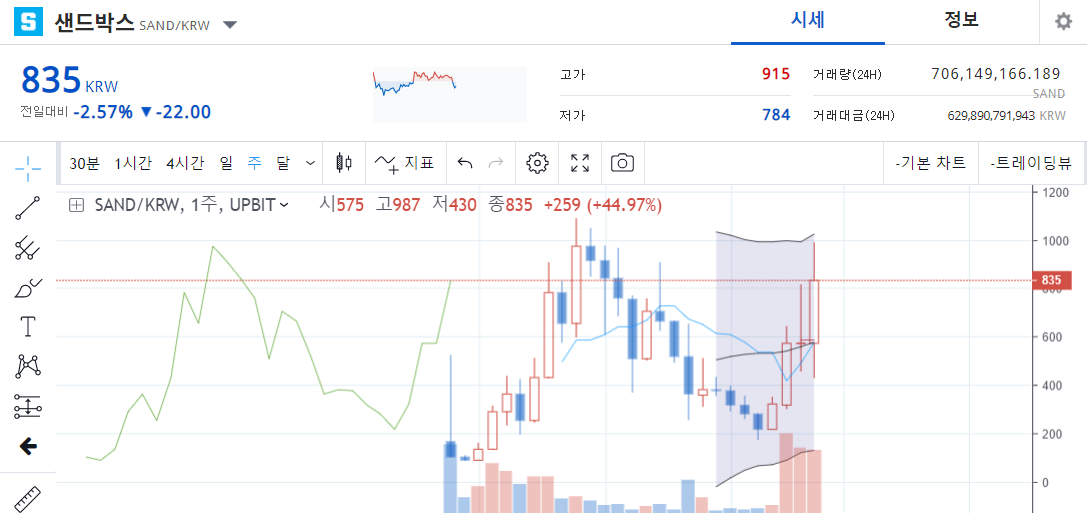This screenshot has height=513, width=1087.
Task: Switch to the 시세 tab
Action: tap(808, 19)
